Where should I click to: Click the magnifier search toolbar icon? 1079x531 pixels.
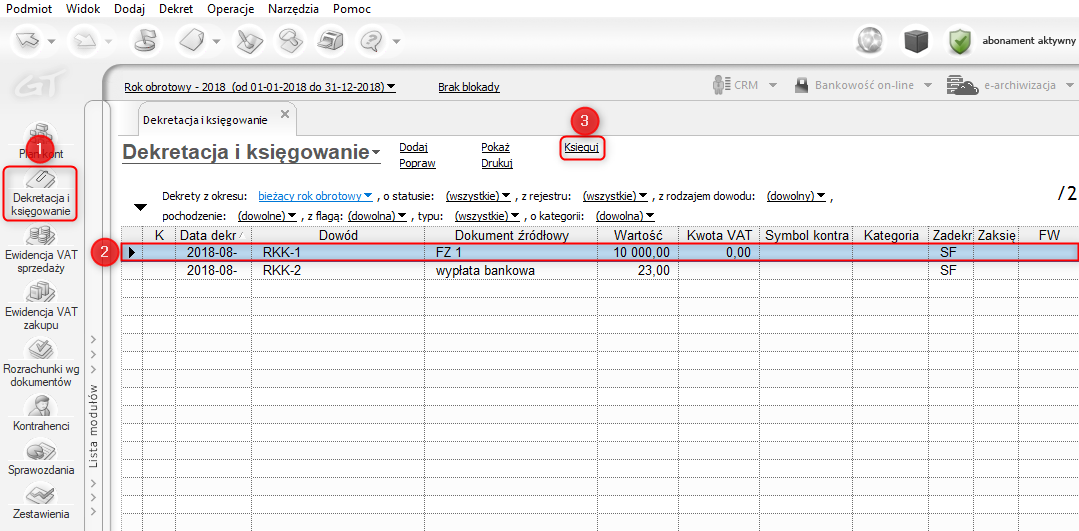point(288,41)
